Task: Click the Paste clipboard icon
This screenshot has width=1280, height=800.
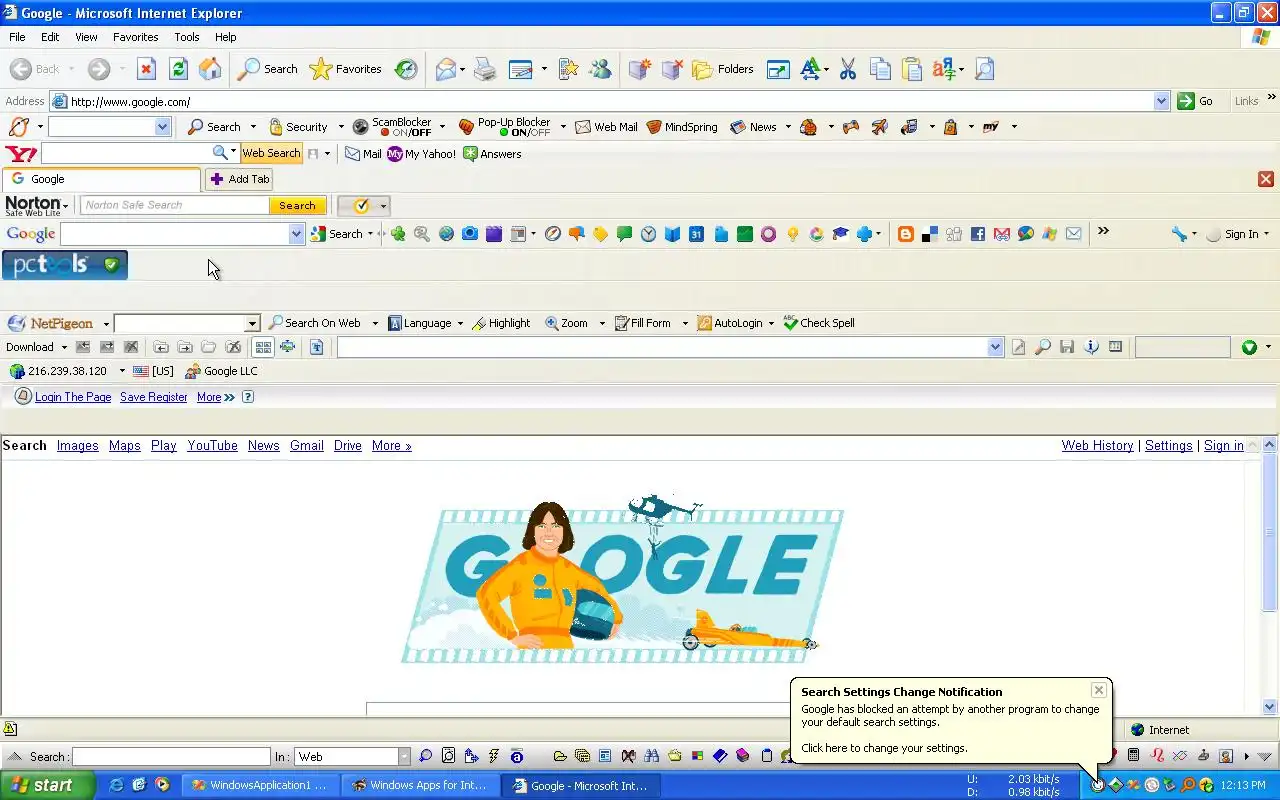Action: [912, 69]
